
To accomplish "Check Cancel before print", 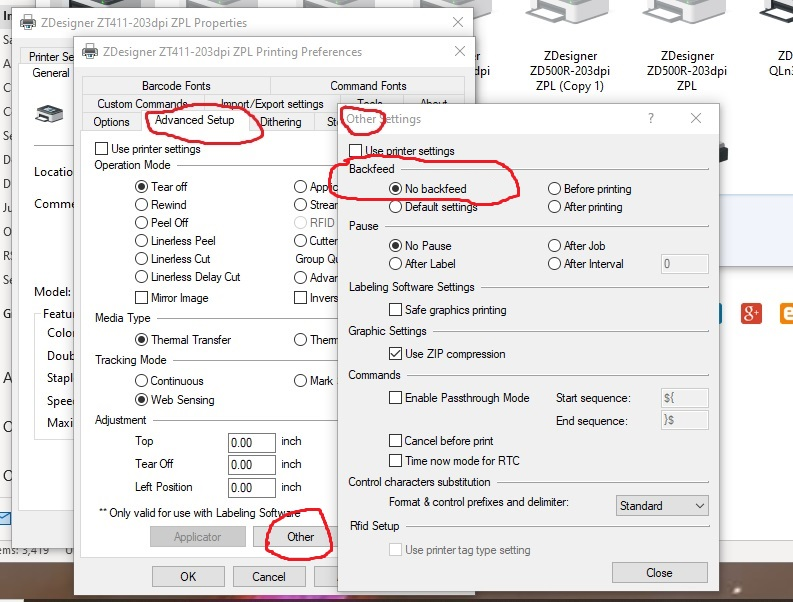I will click(x=395, y=441).
